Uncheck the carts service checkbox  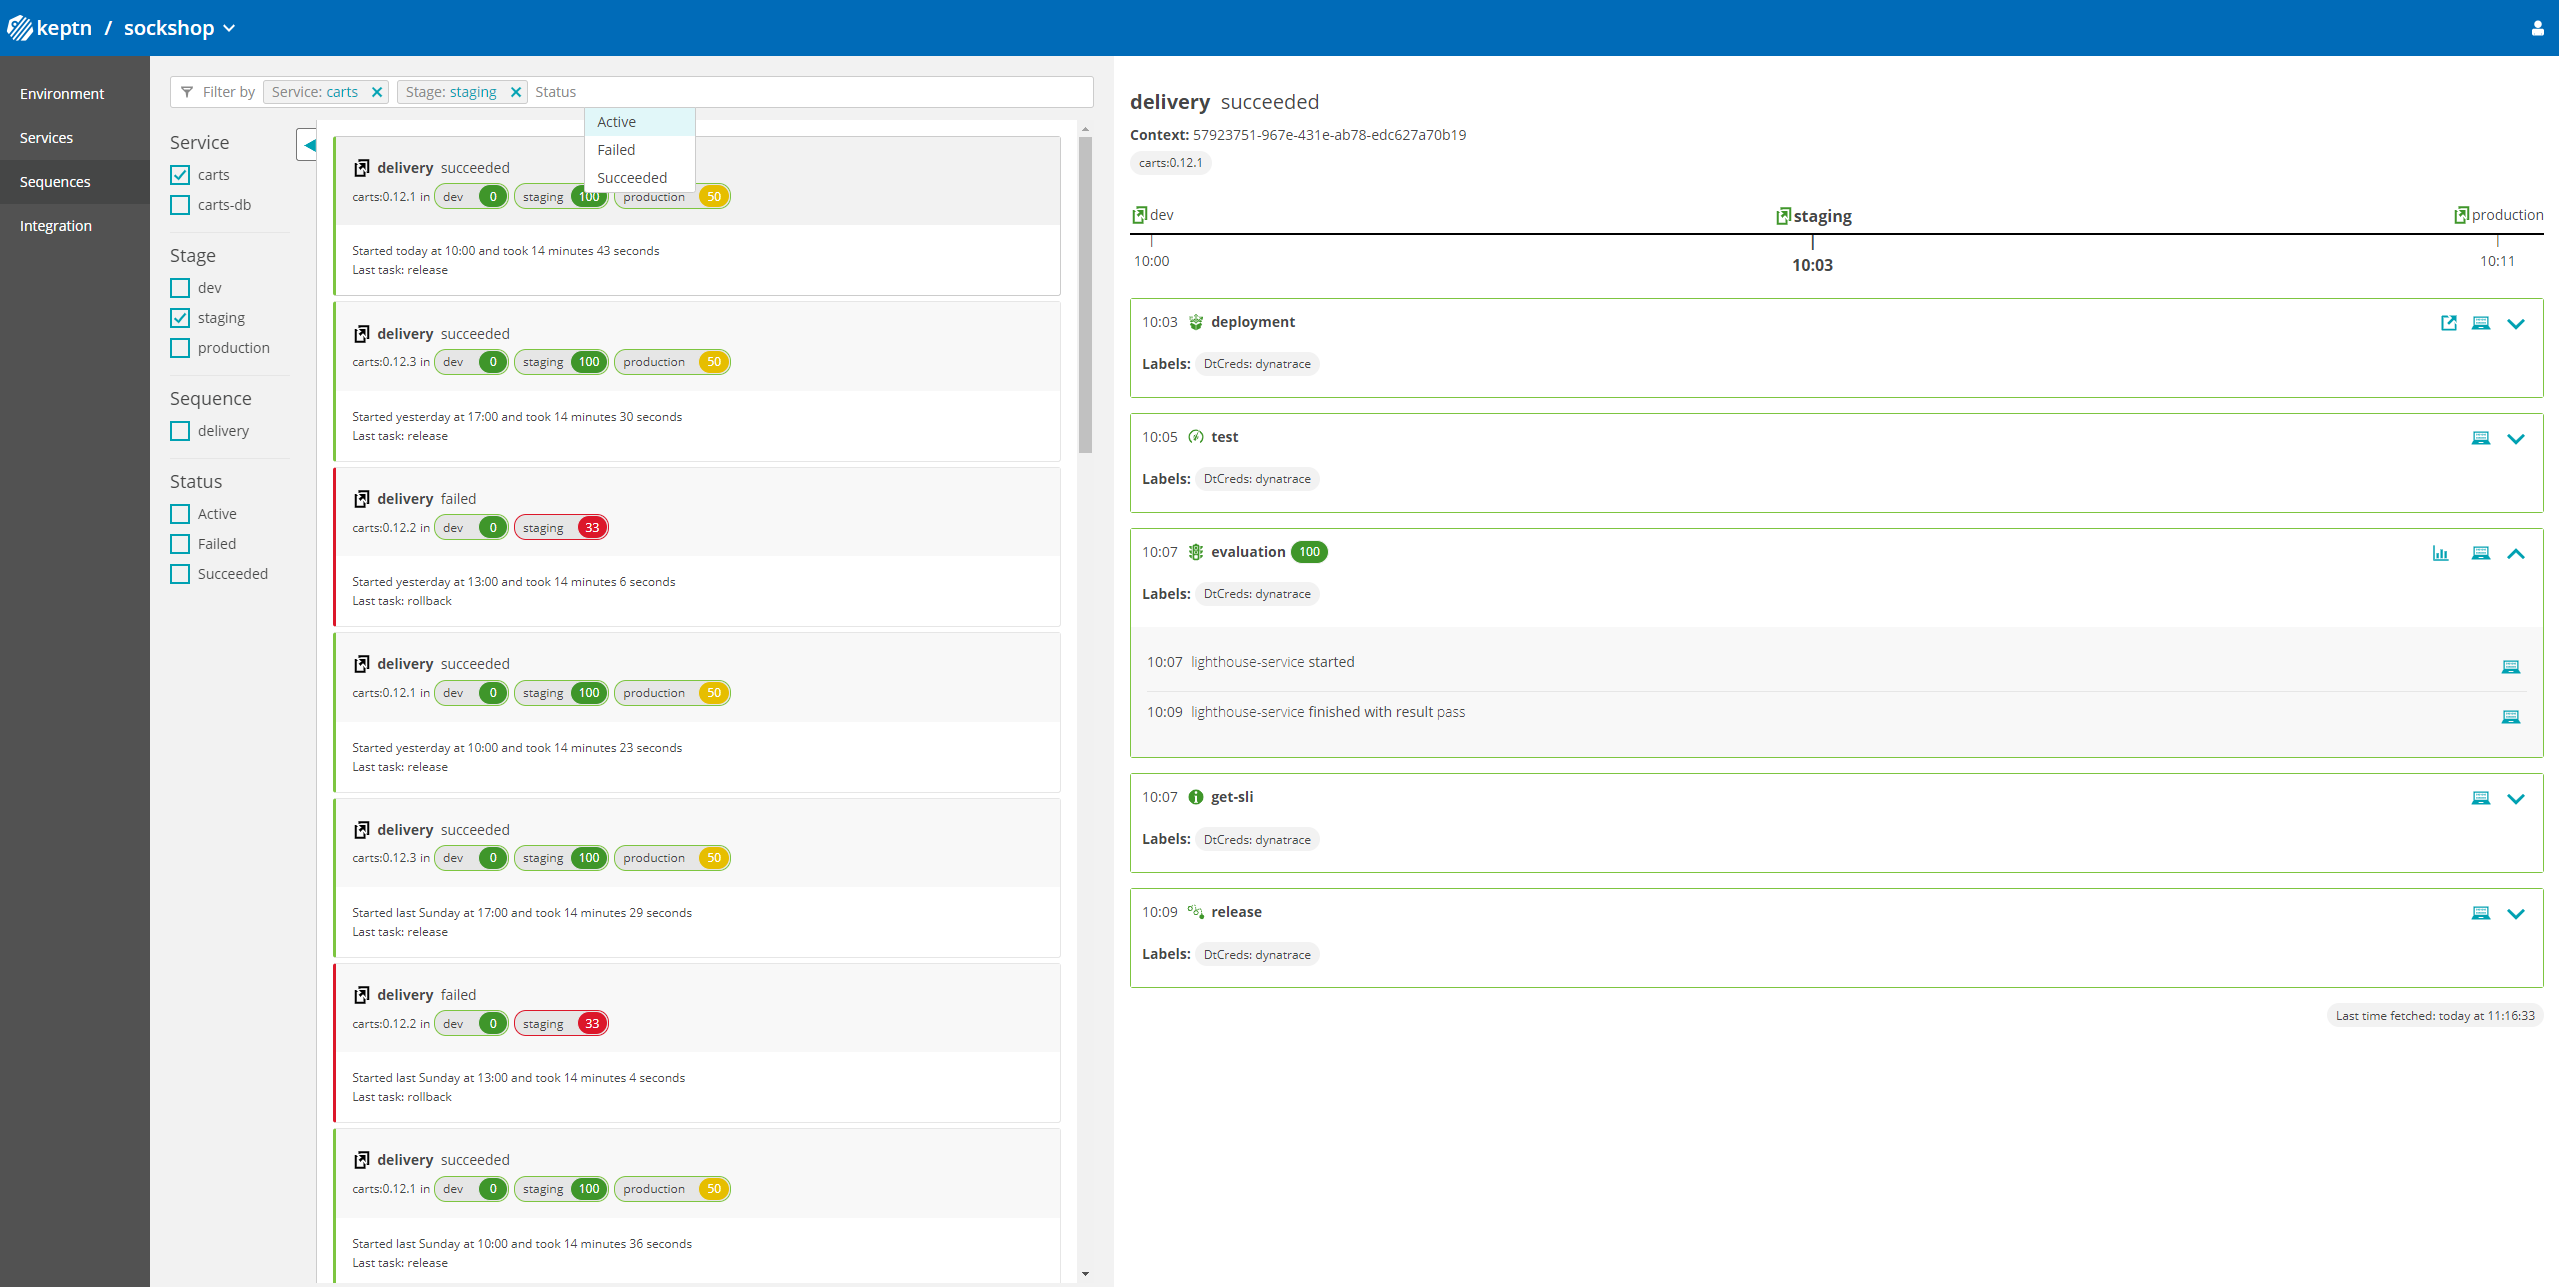tap(180, 175)
